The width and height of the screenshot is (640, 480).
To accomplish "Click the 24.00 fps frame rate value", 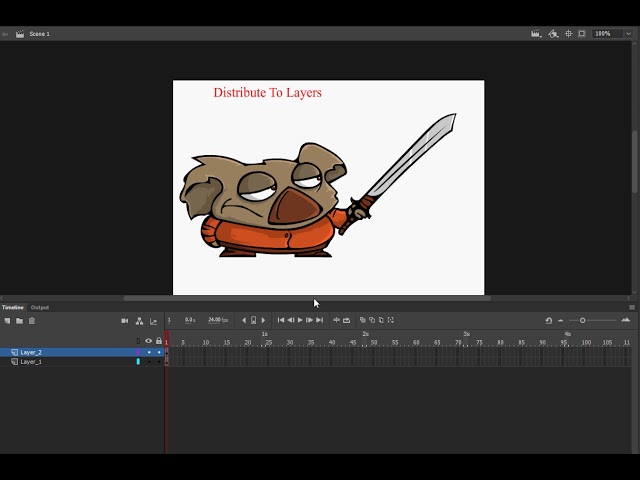I will pyautogui.click(x=218, y=320).
